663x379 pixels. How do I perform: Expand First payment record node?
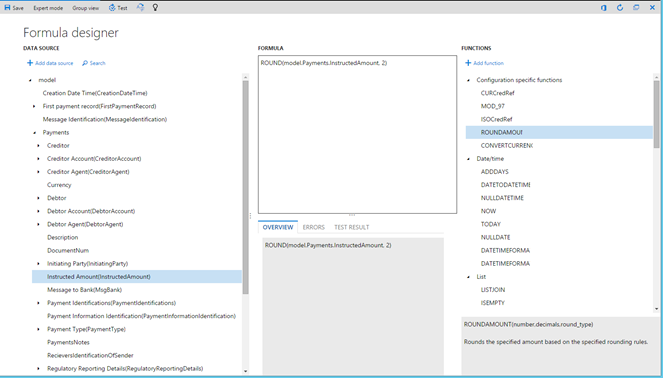[34, 106]
